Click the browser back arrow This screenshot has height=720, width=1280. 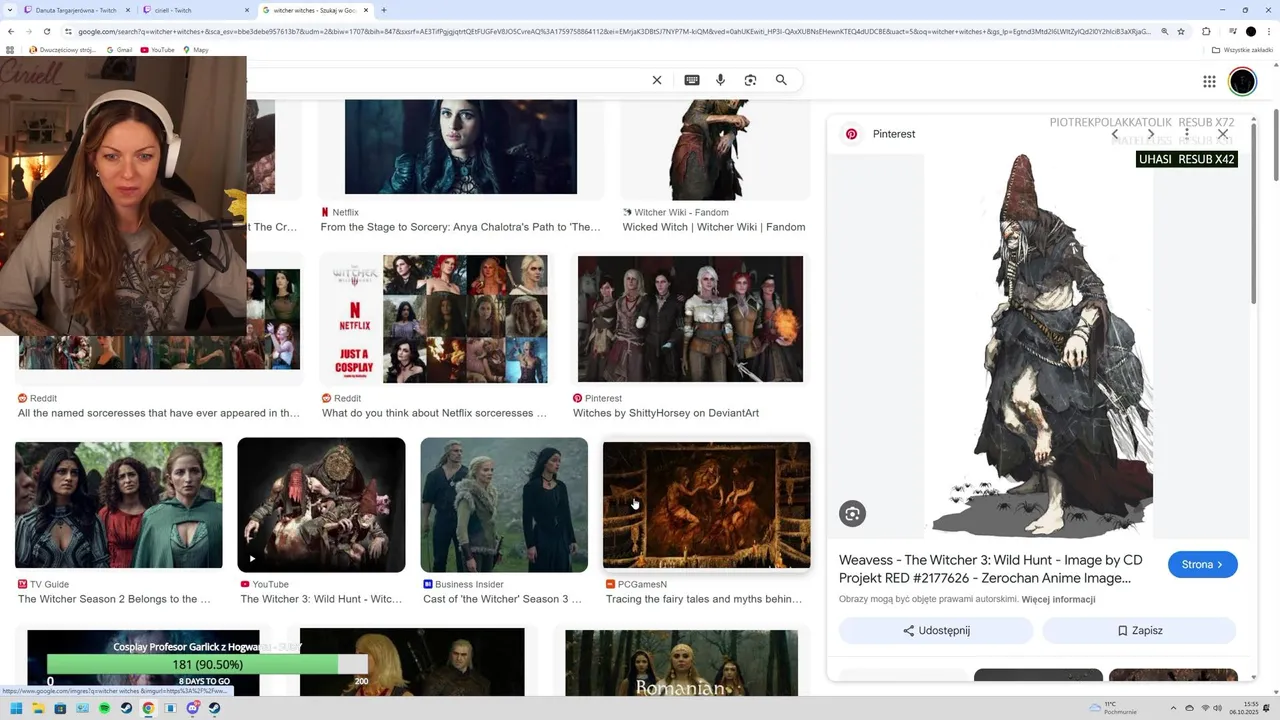click(x=11, y=32)
